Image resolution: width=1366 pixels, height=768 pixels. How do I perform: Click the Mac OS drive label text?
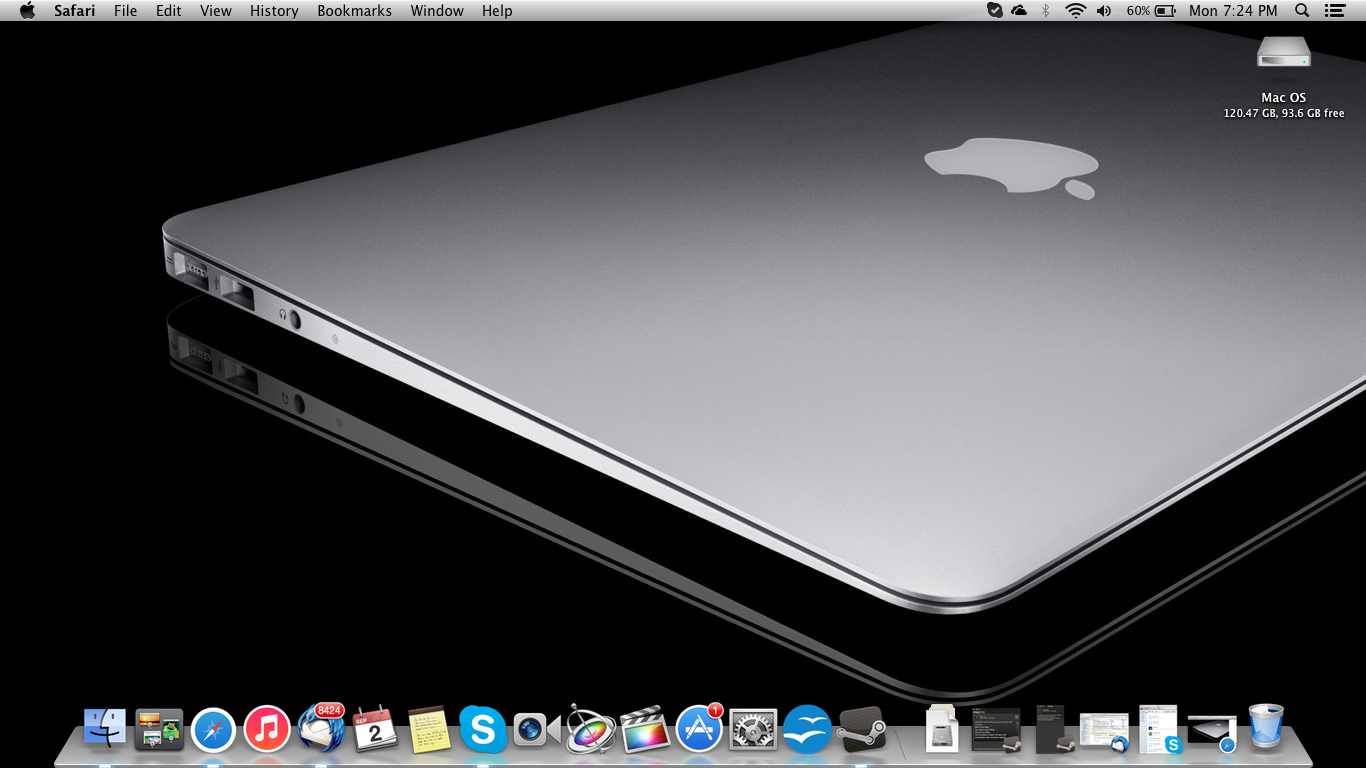coord(1284,98)
